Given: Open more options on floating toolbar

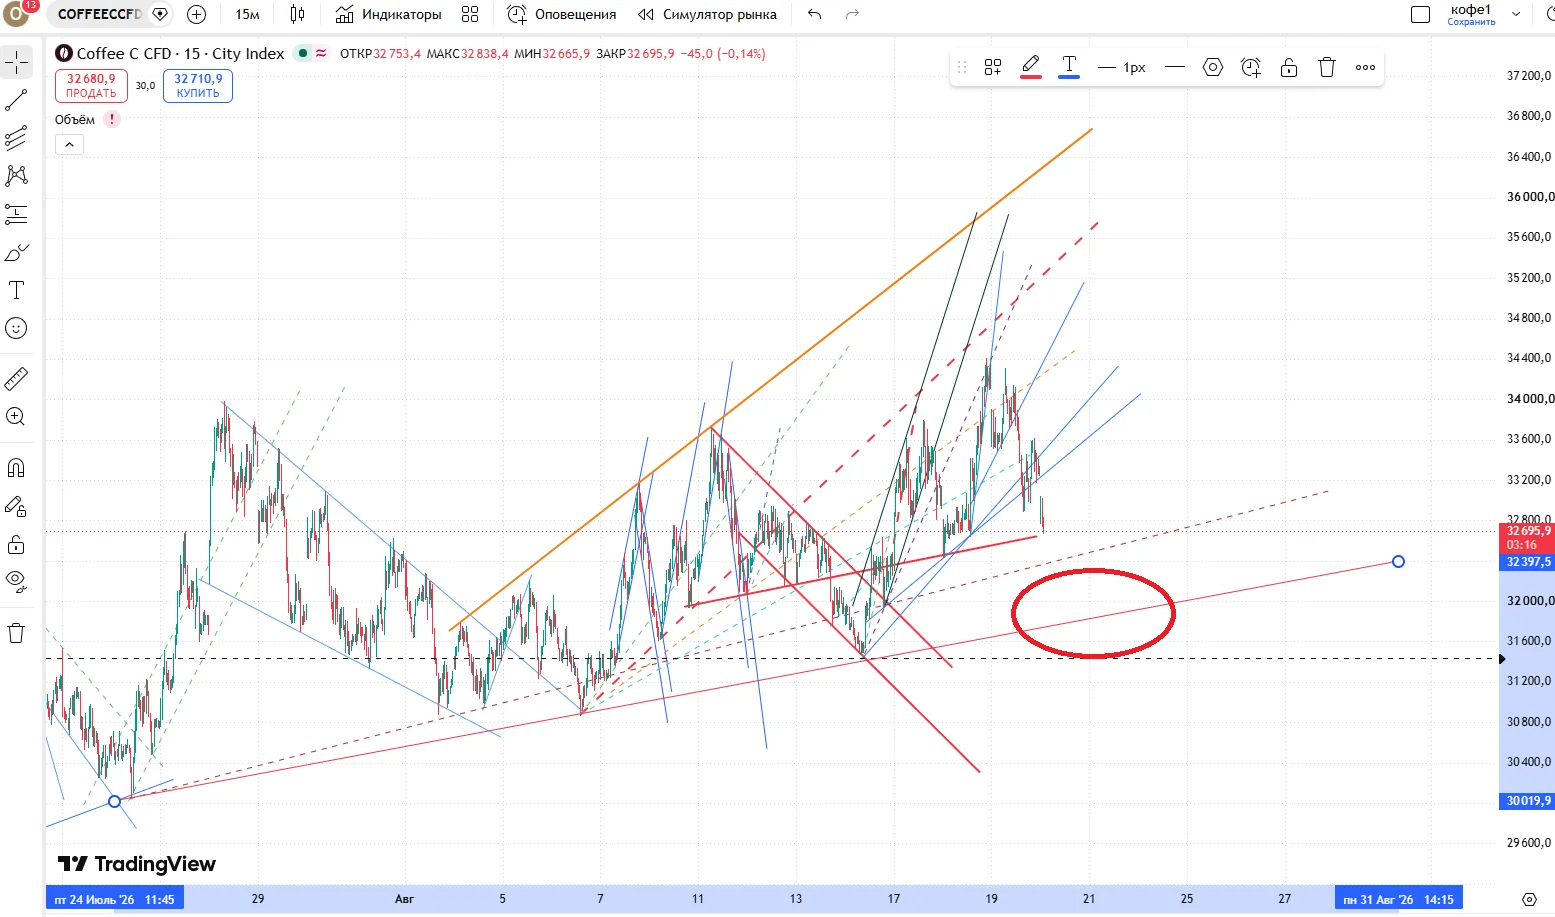Looking at the screenshot, I should point(1365,67).
